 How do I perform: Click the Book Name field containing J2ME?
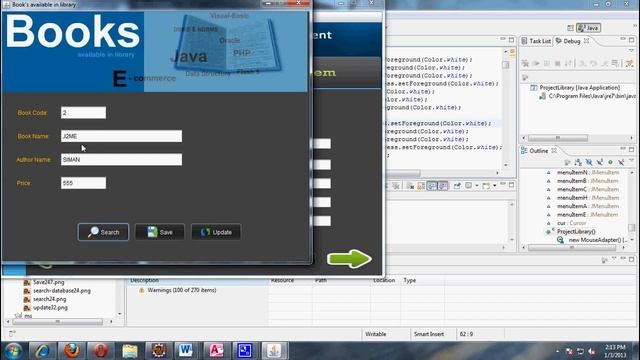click(x=121, y=136)
